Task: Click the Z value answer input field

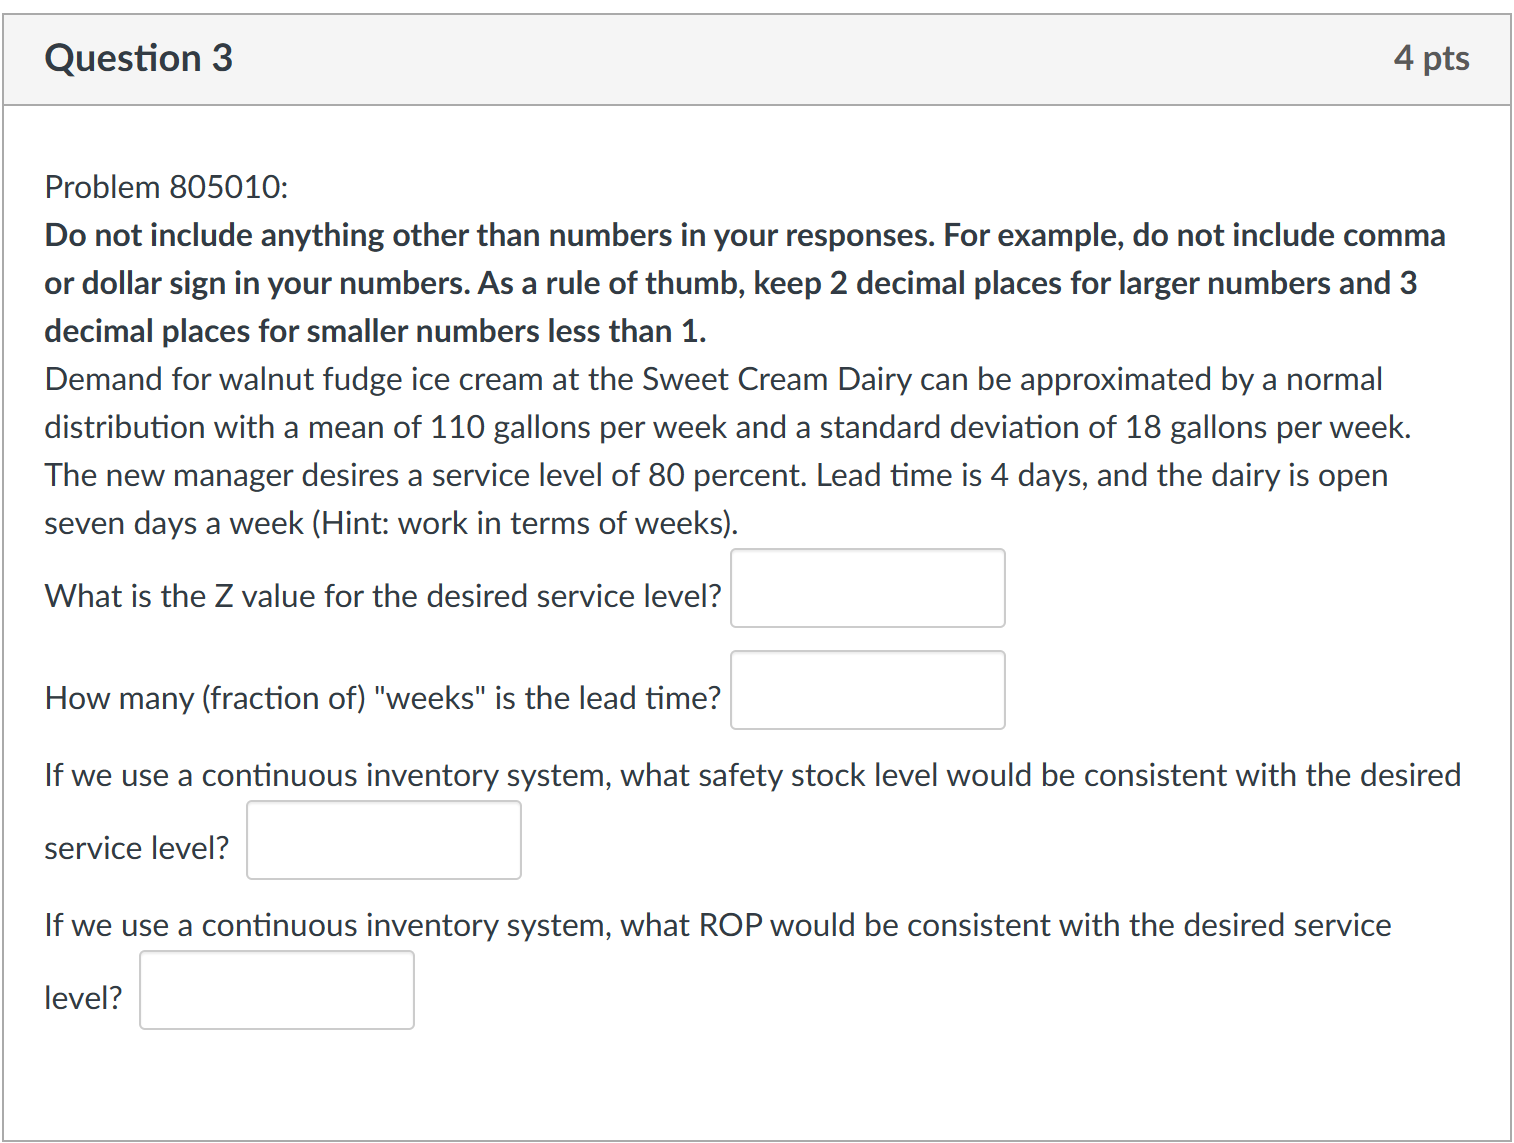Action: pyautogui.click(x=866, y=588)
